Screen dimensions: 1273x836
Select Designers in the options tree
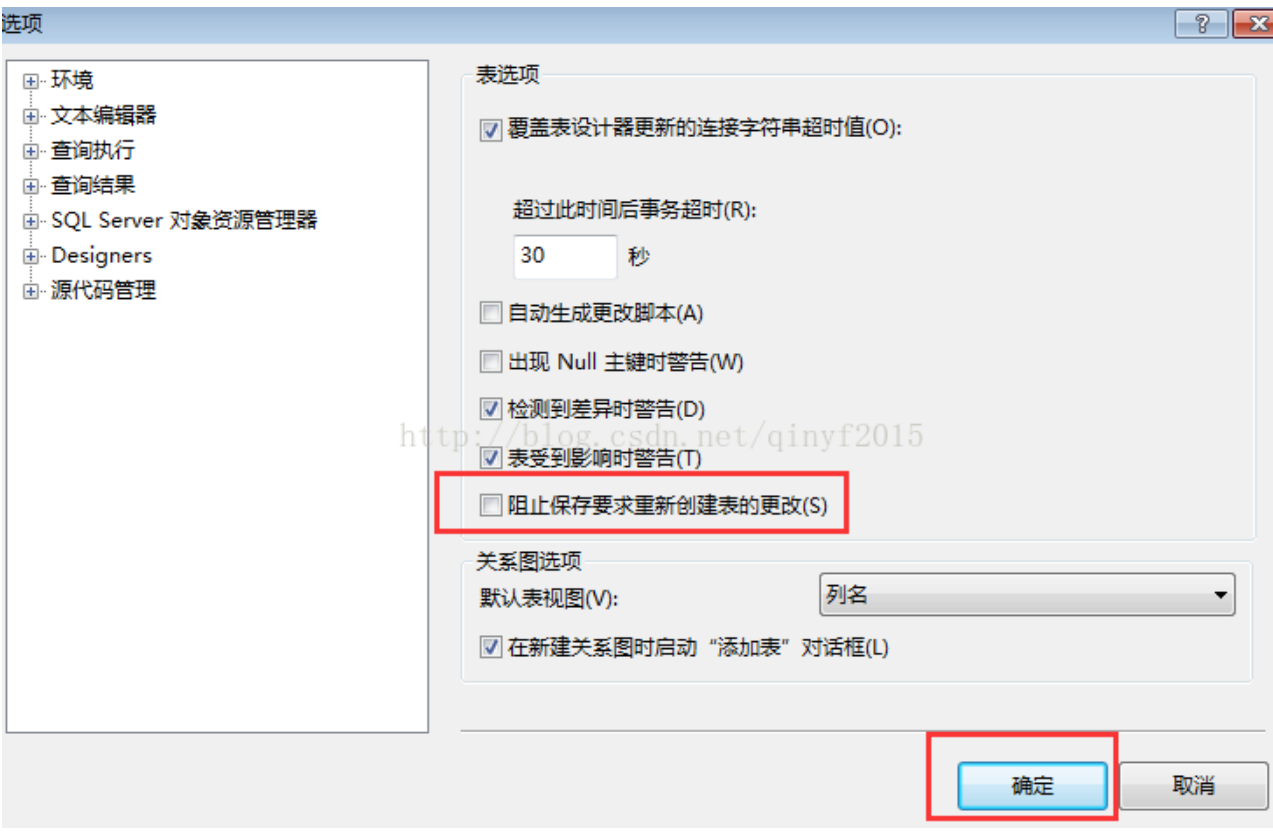coord(101,256)
